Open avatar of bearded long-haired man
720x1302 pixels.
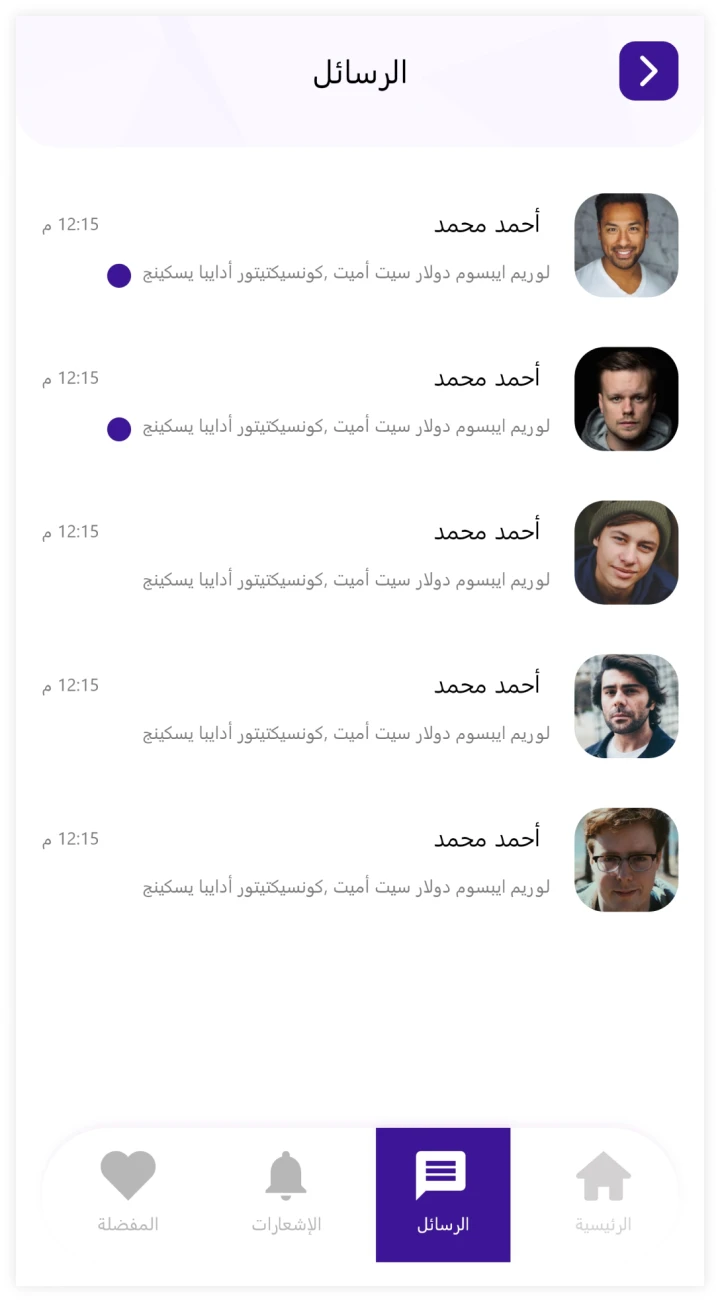tap(626, 706)
